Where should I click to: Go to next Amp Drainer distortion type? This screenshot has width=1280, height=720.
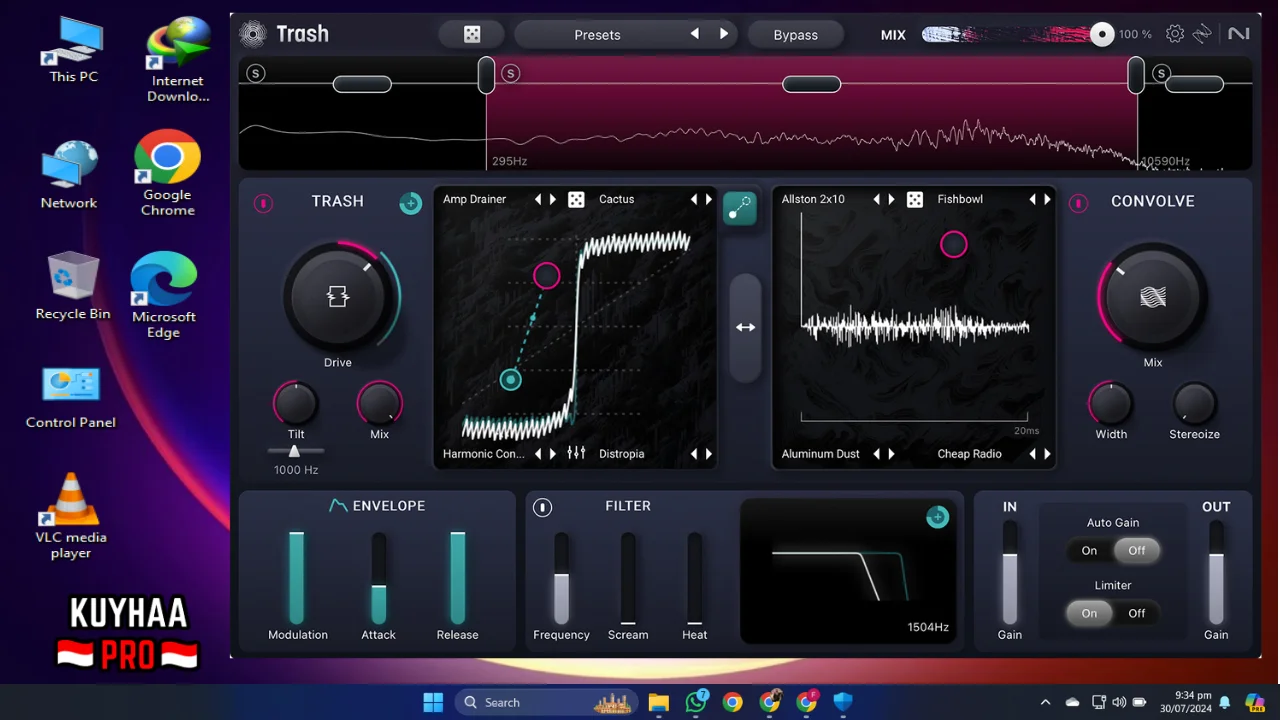552,200
